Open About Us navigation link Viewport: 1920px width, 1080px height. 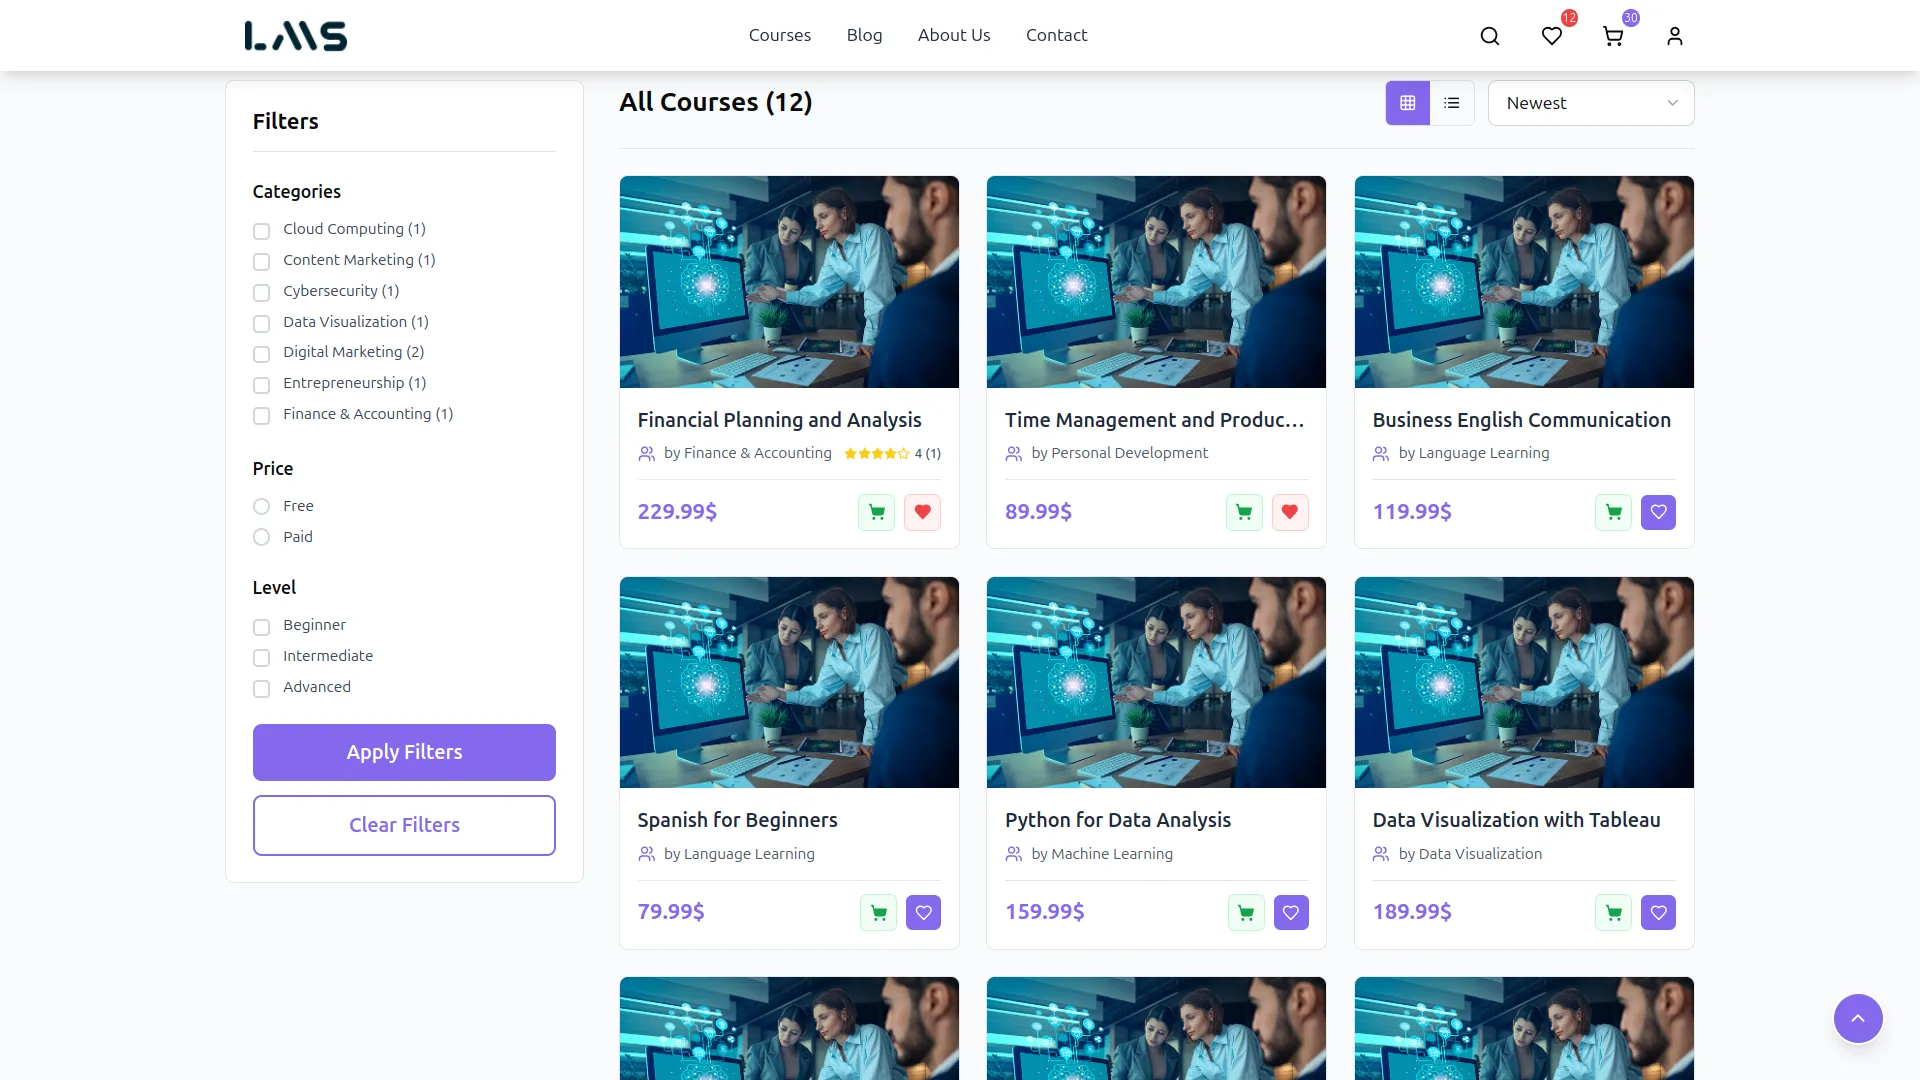pos(953,35)
